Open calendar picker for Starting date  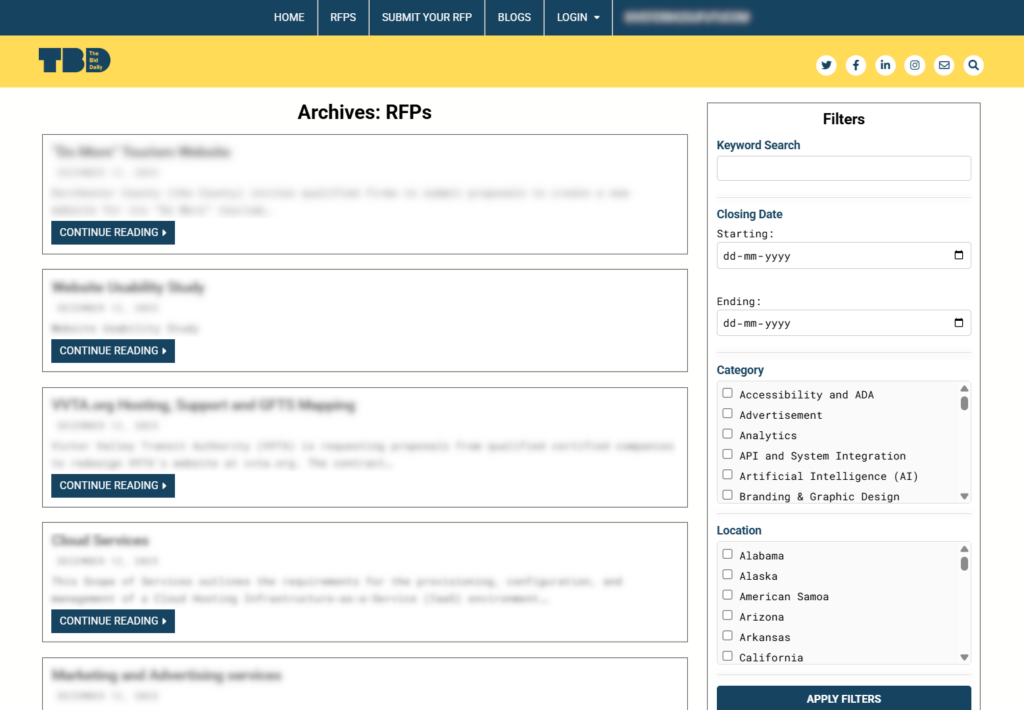pyautogui.click(x=958, y=255)
